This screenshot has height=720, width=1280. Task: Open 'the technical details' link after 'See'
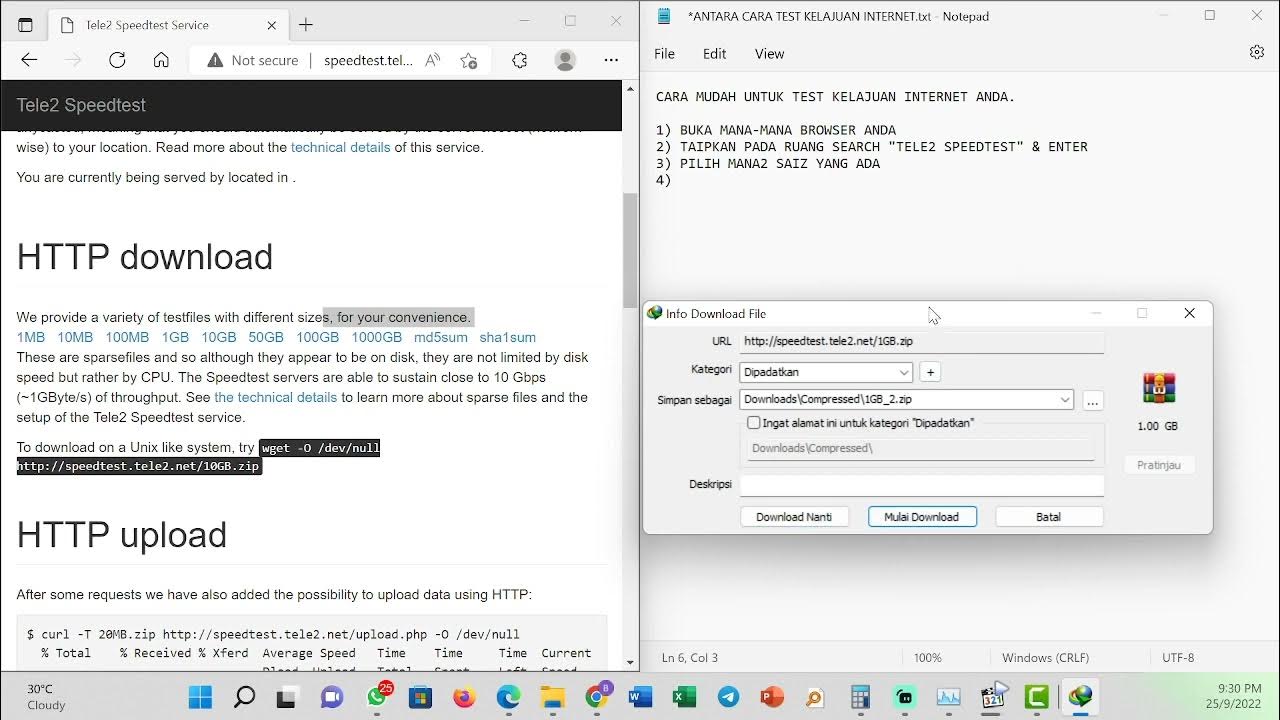275,397
